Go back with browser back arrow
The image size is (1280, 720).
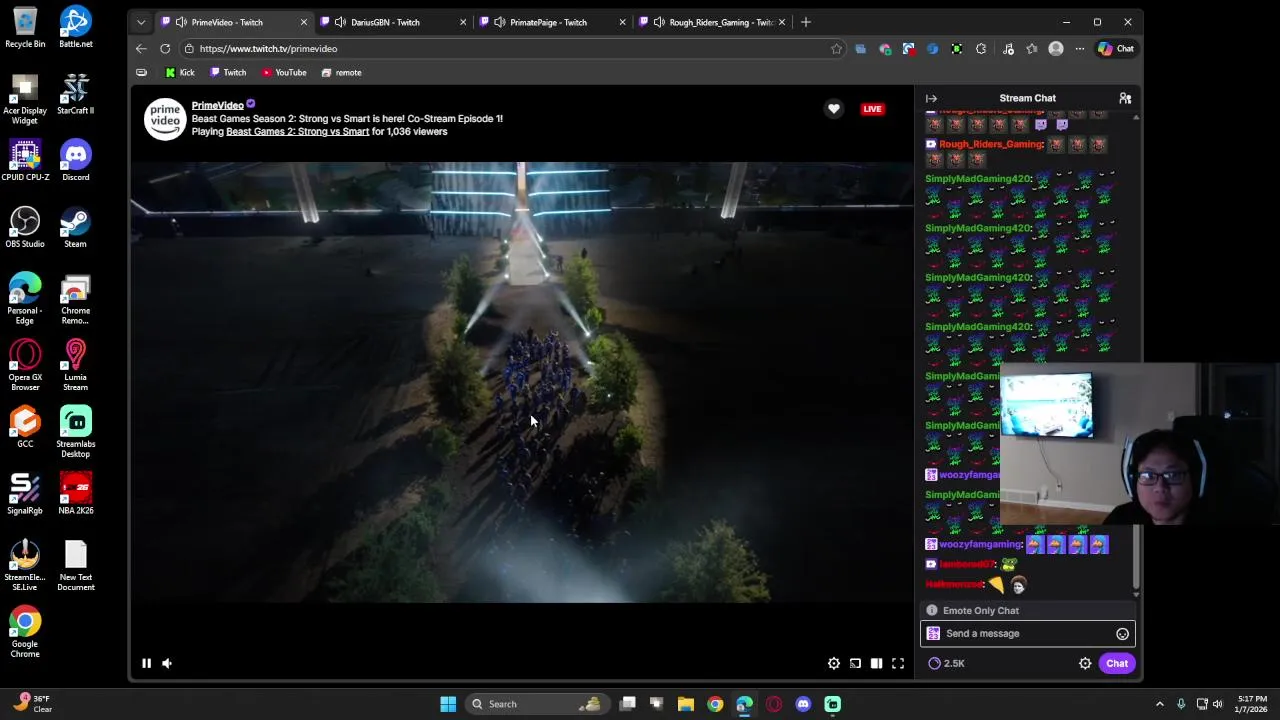(141, 48)
